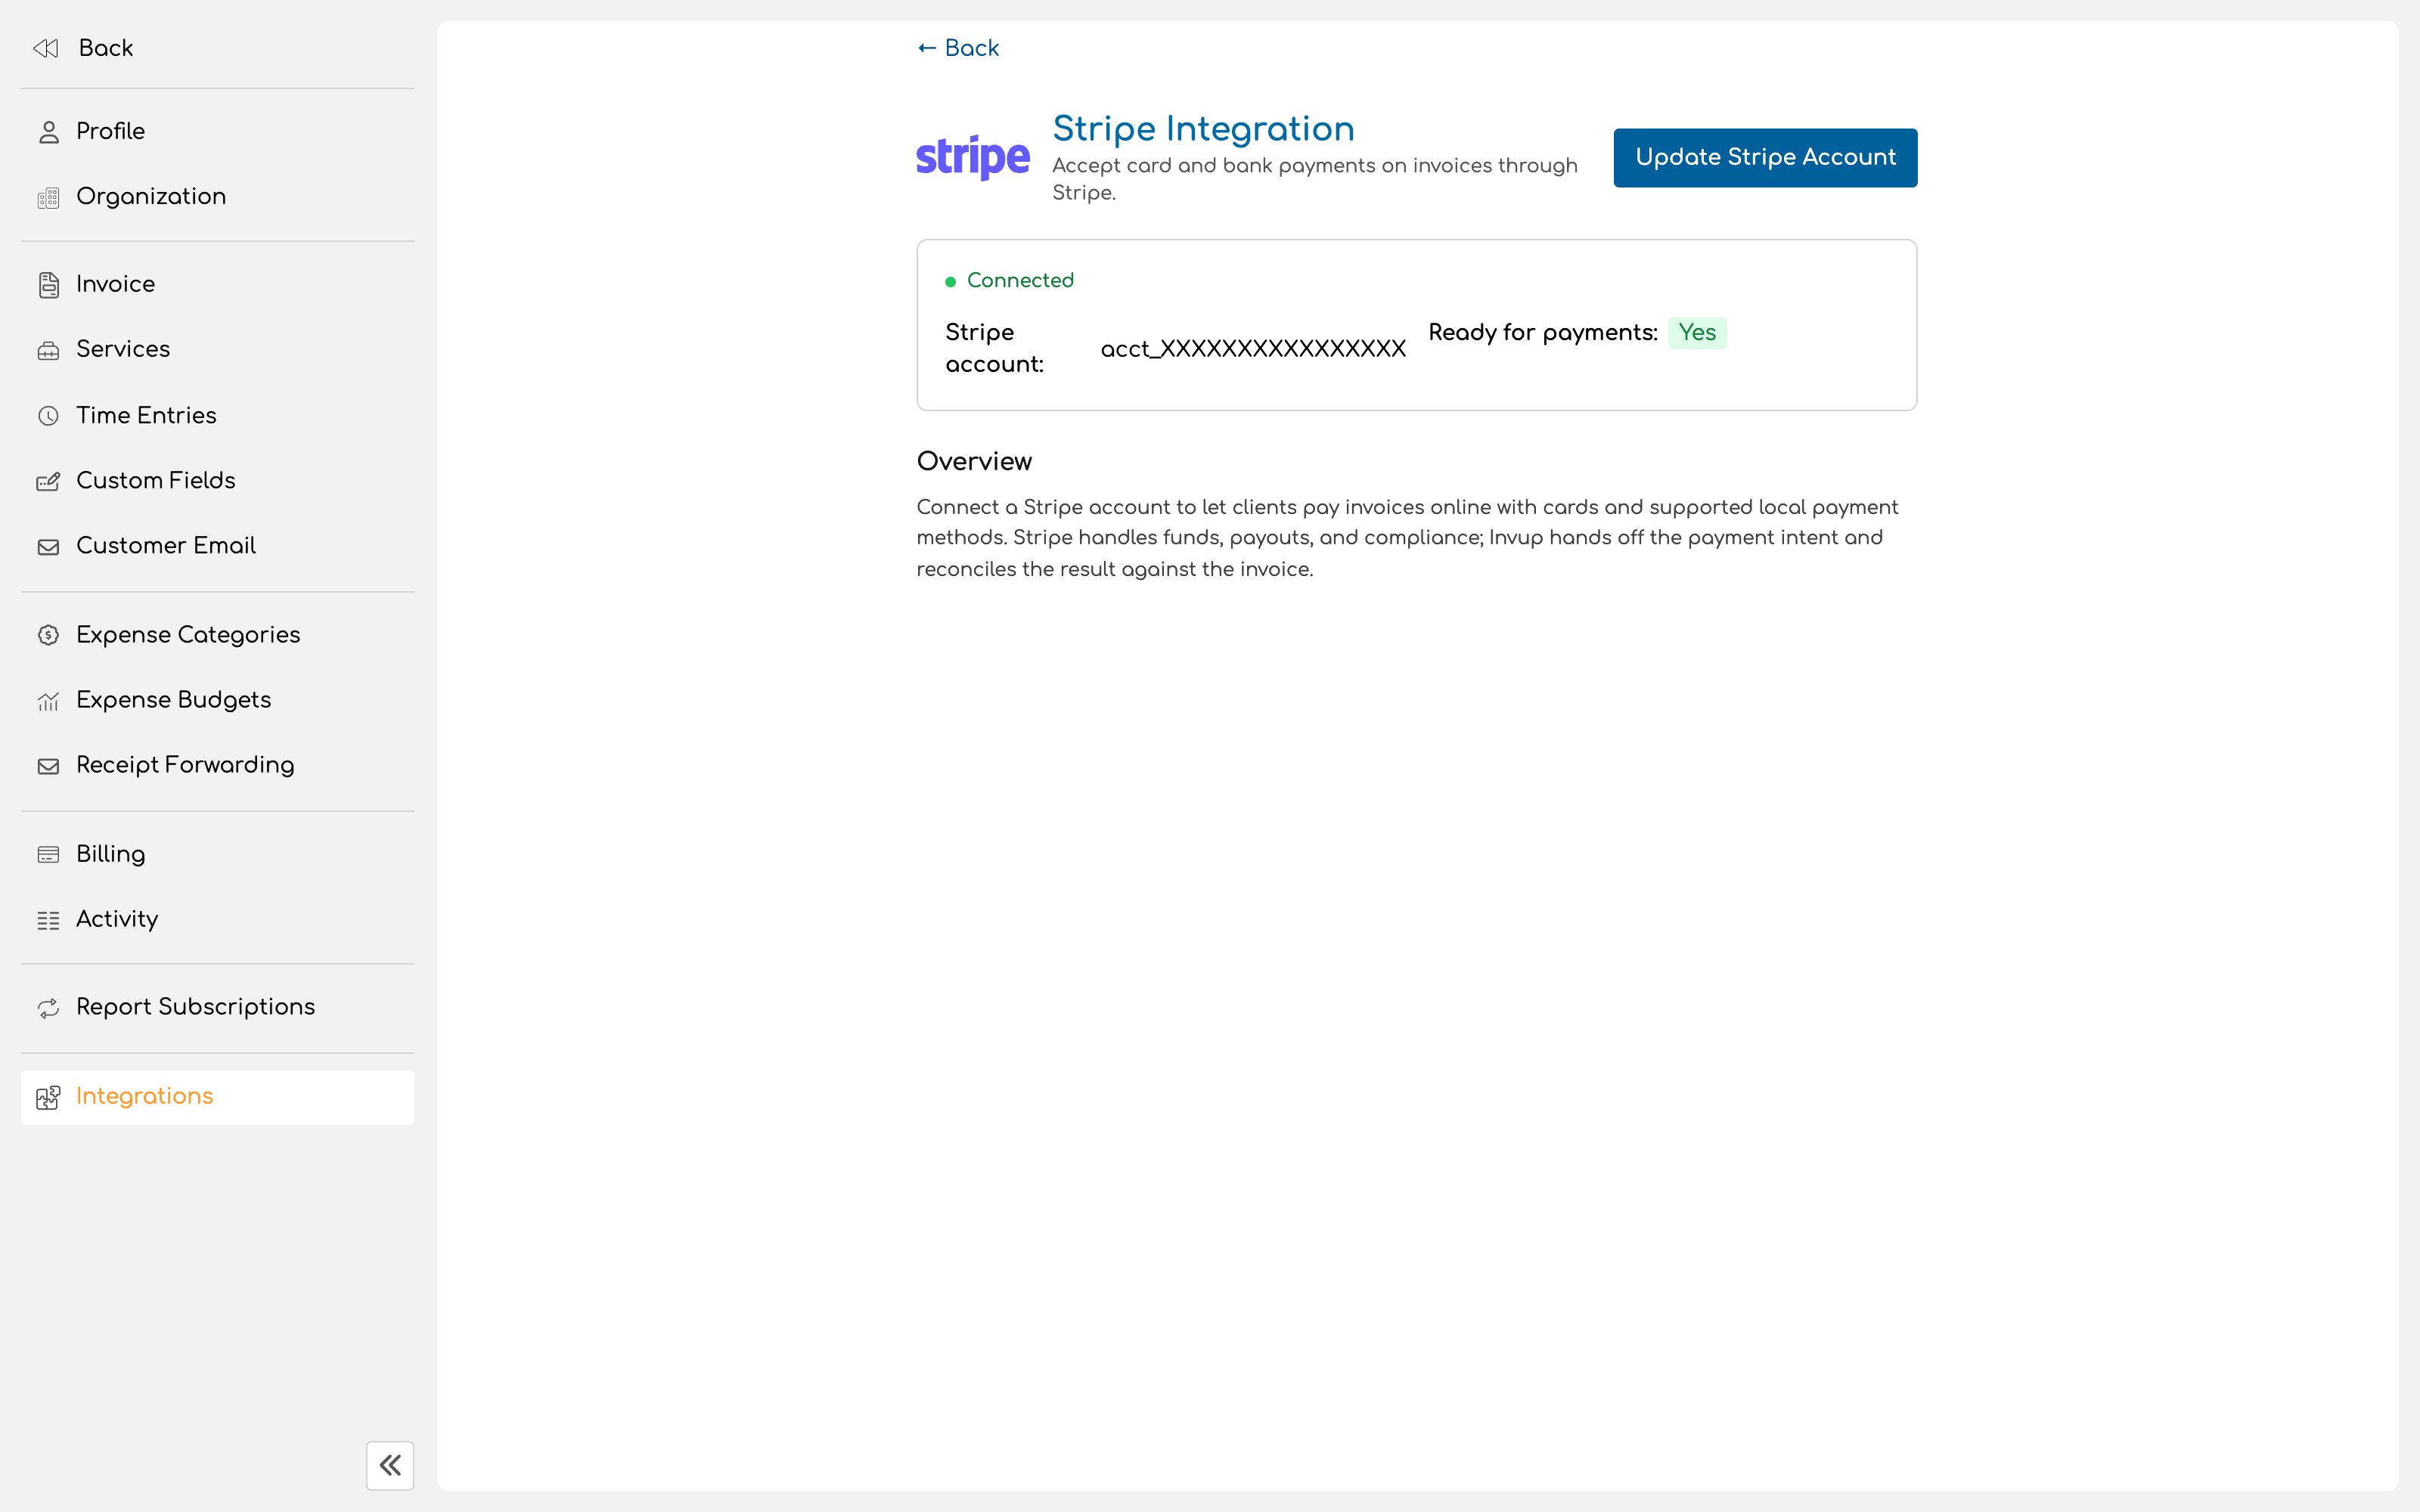The height and width of the screenshot is (1512, 2420).
Task: Open the Organization settings page
Action: (217, 197)
